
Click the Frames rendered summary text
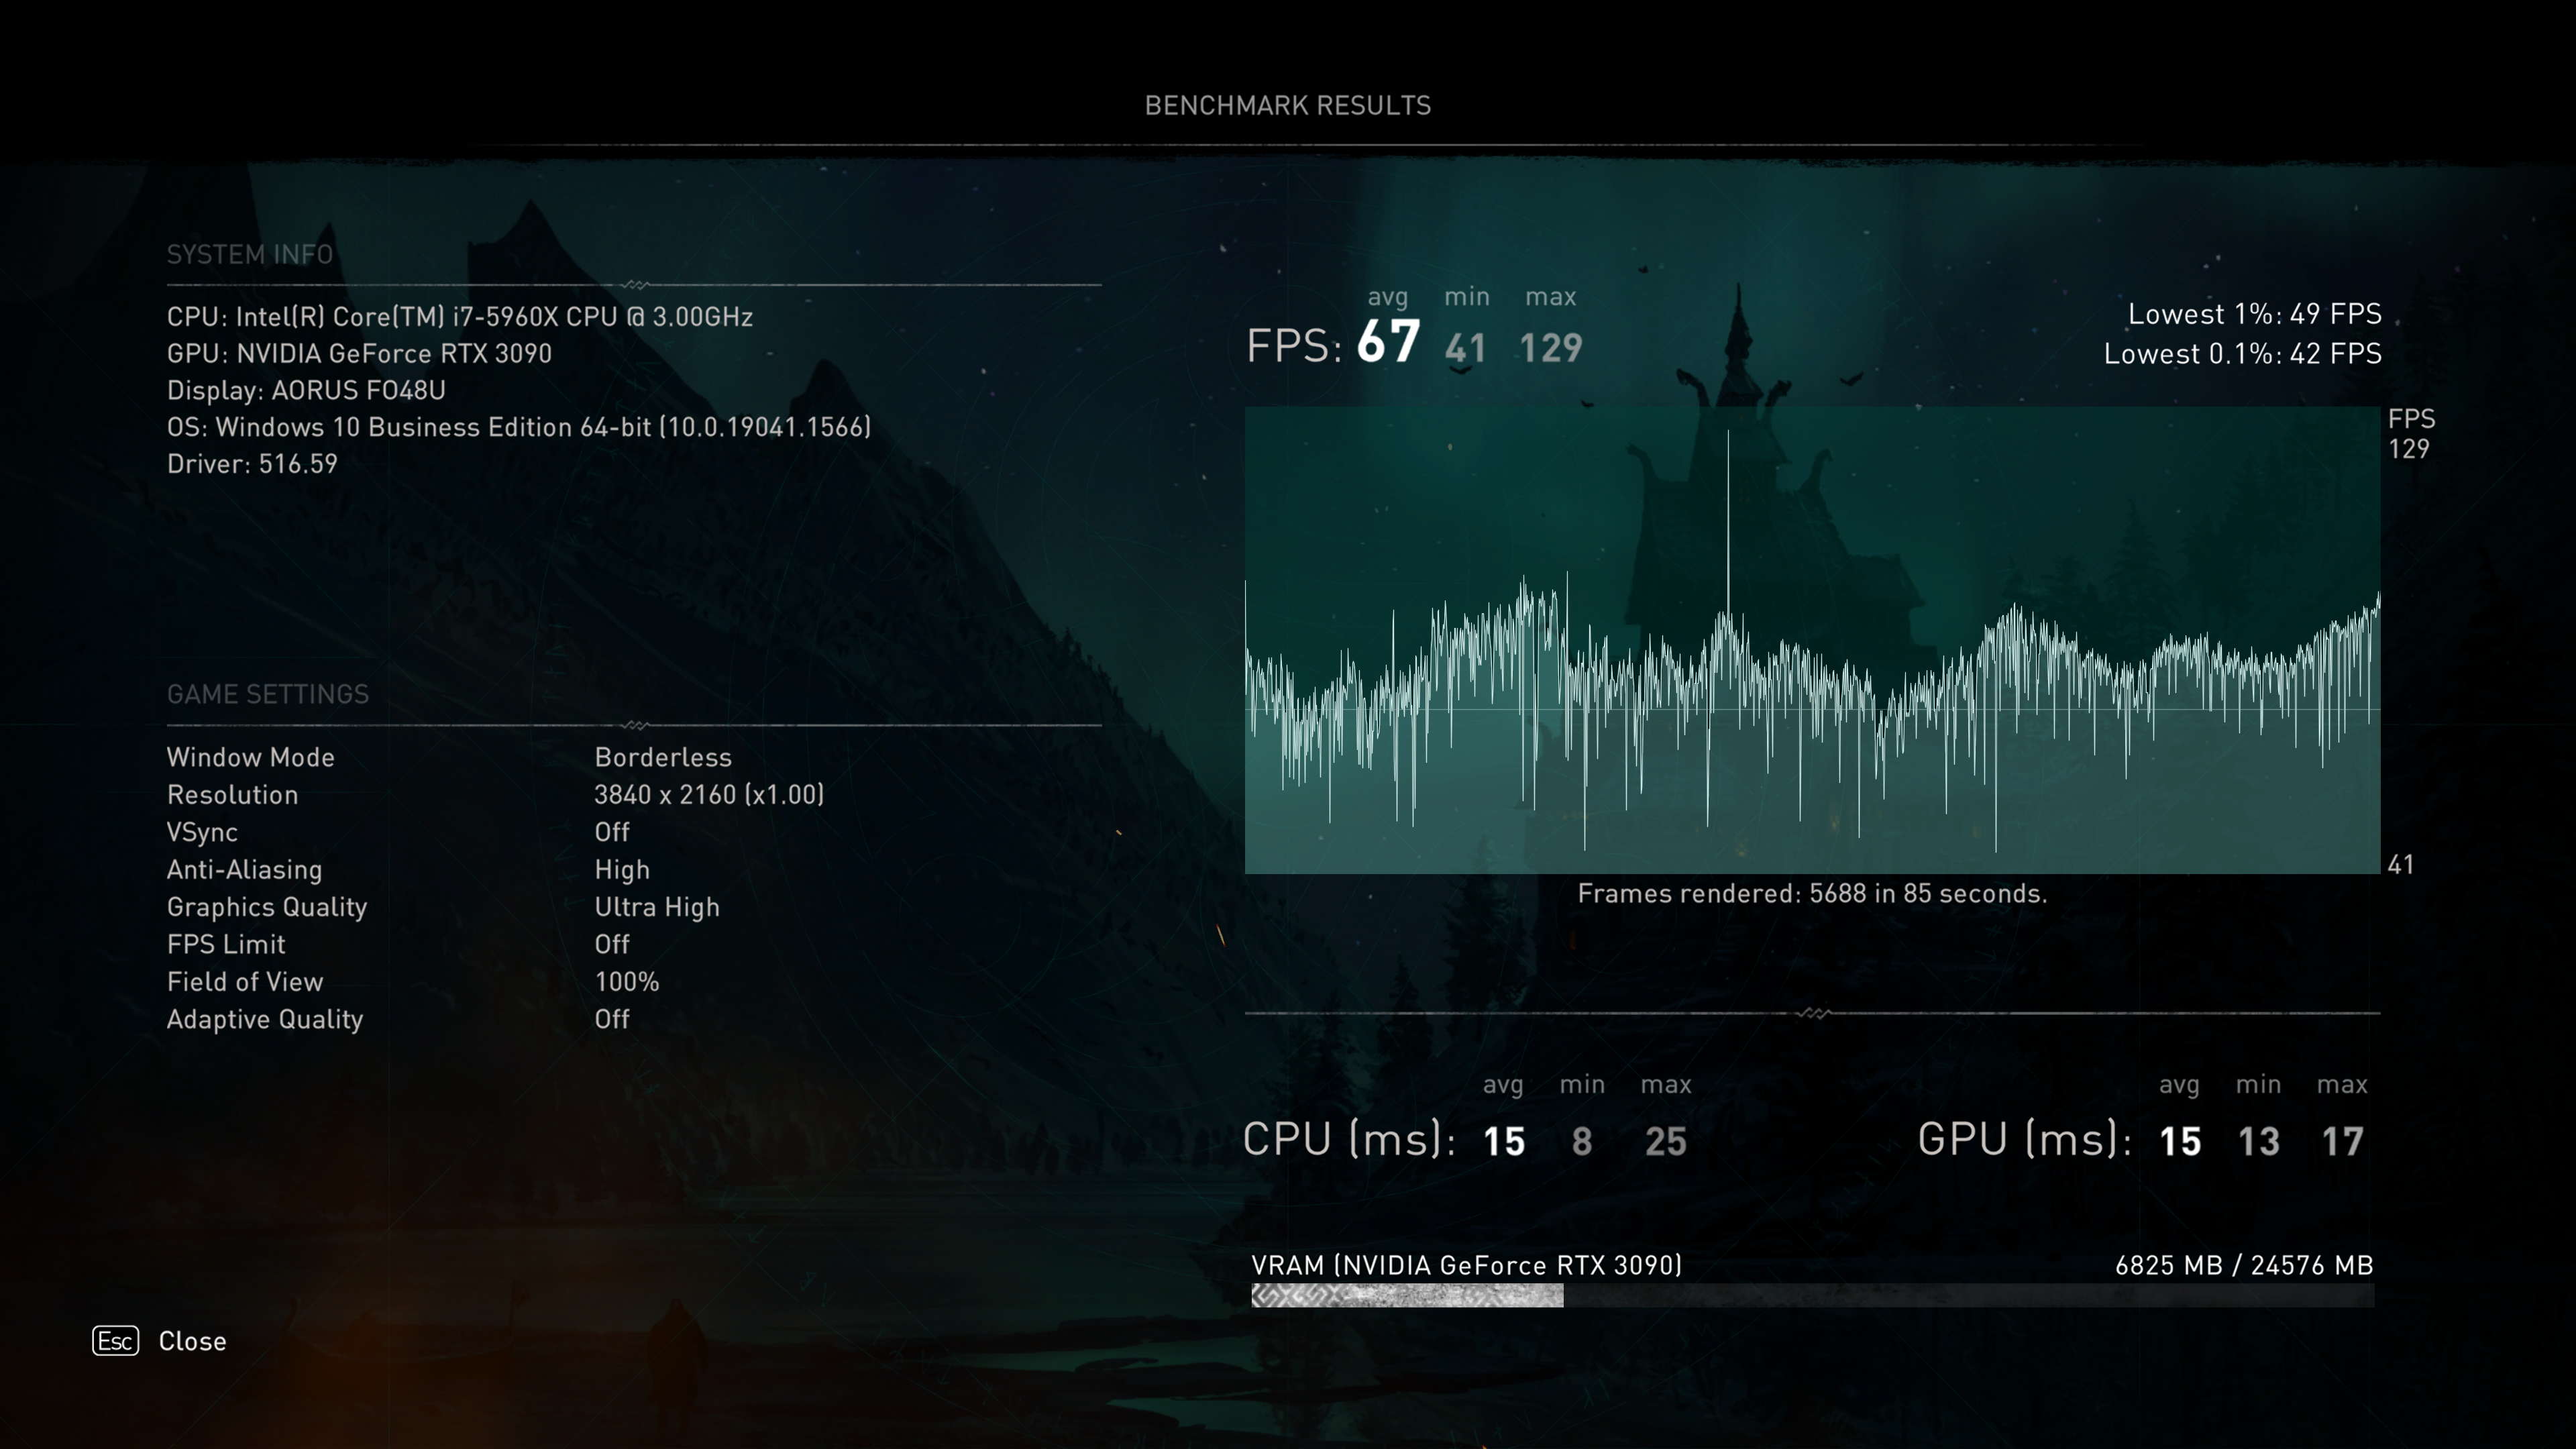[x=1812, y=894]
